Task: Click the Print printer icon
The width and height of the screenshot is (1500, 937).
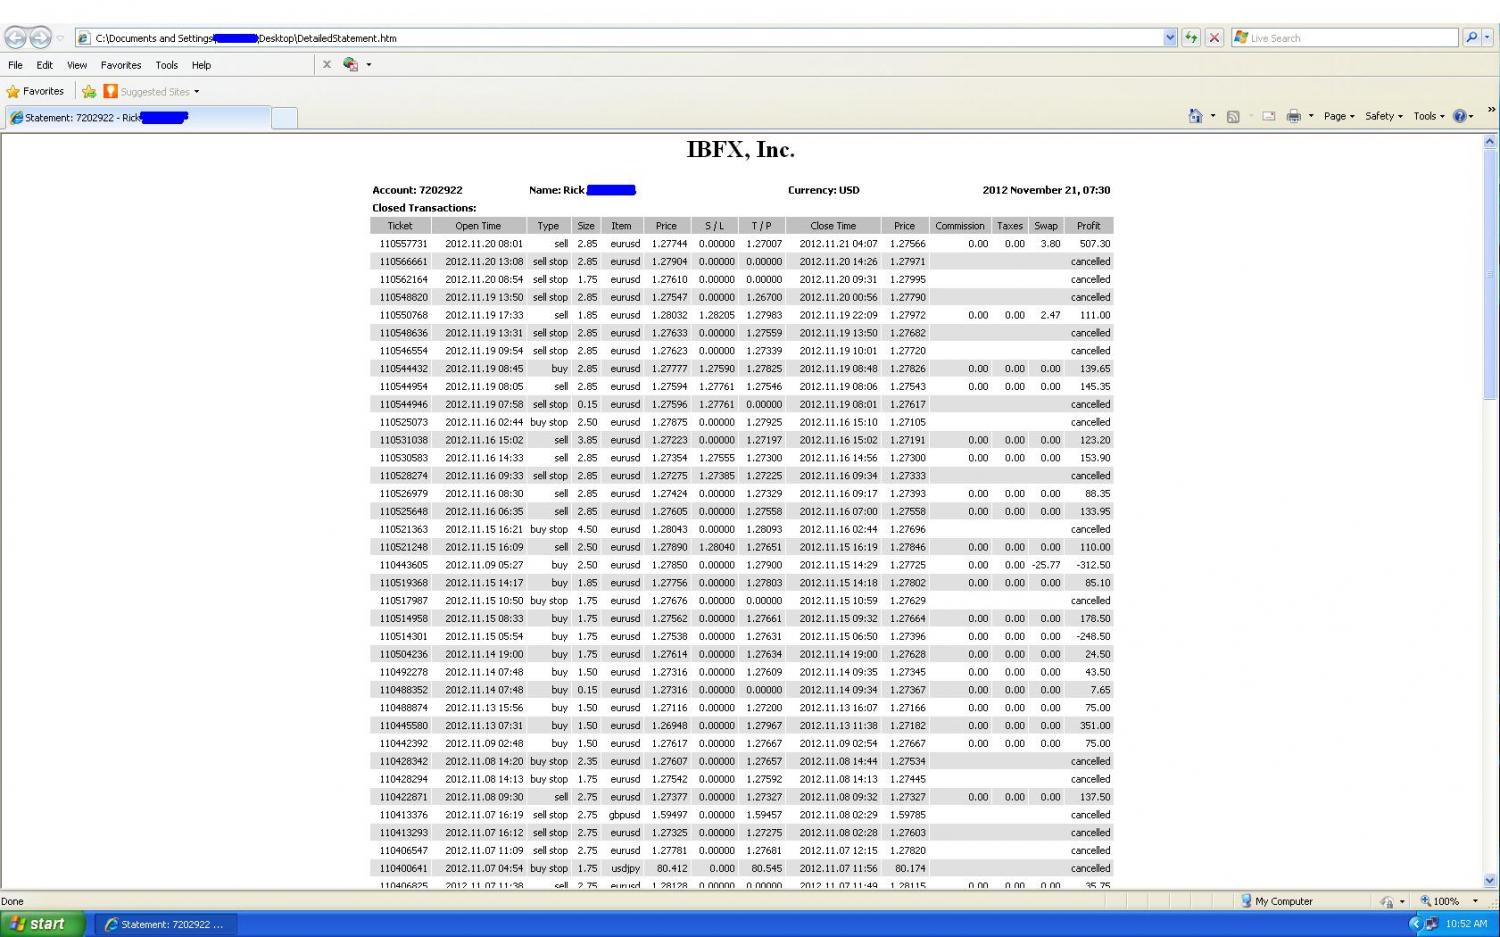Action: 1293,116
